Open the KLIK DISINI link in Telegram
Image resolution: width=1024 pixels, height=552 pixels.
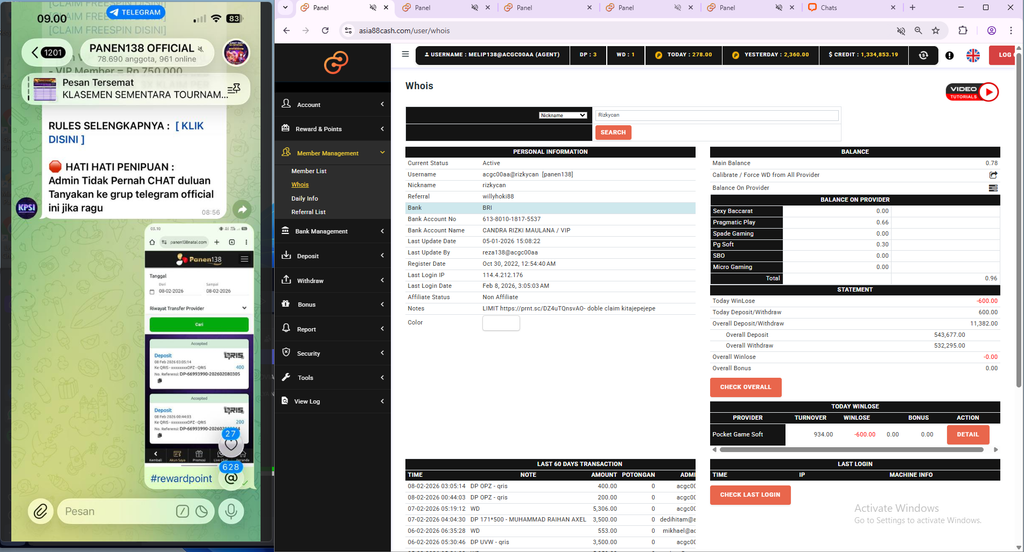pyautogui.click(x=125, y=133)
